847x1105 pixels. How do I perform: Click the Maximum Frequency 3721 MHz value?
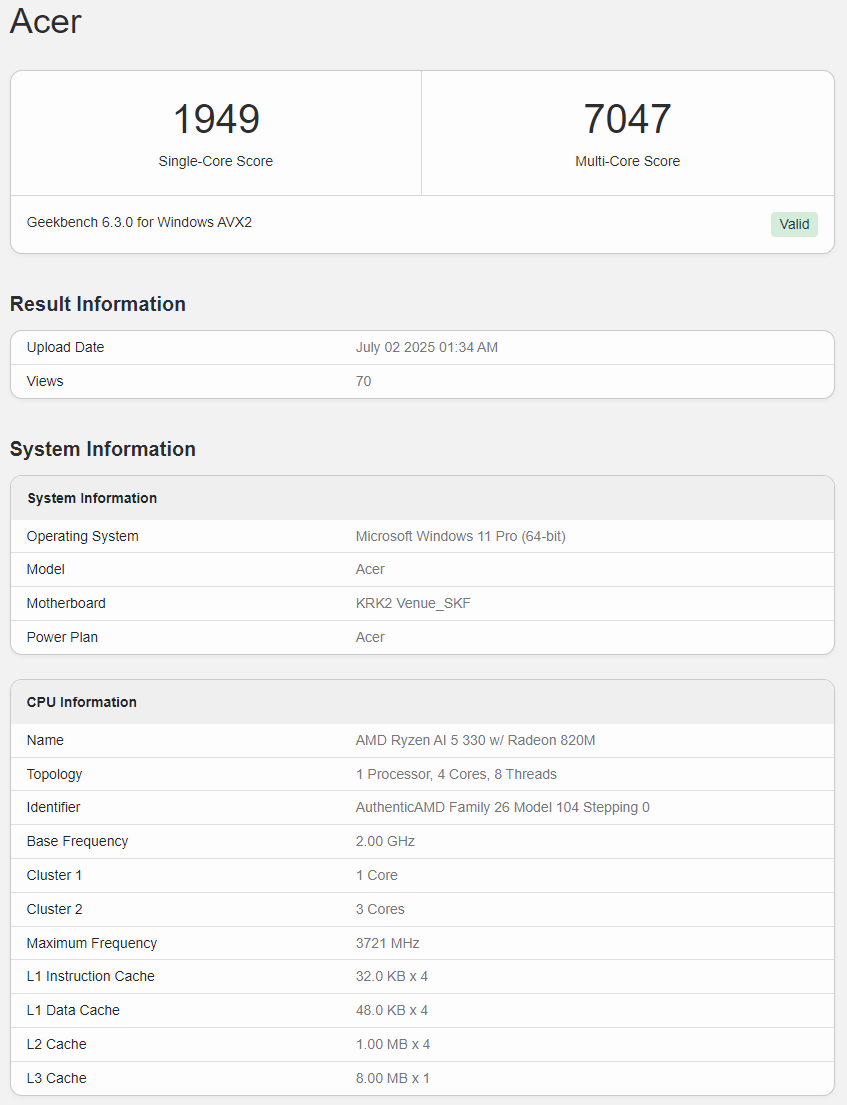pyautogui.click(x=388, y=943)
